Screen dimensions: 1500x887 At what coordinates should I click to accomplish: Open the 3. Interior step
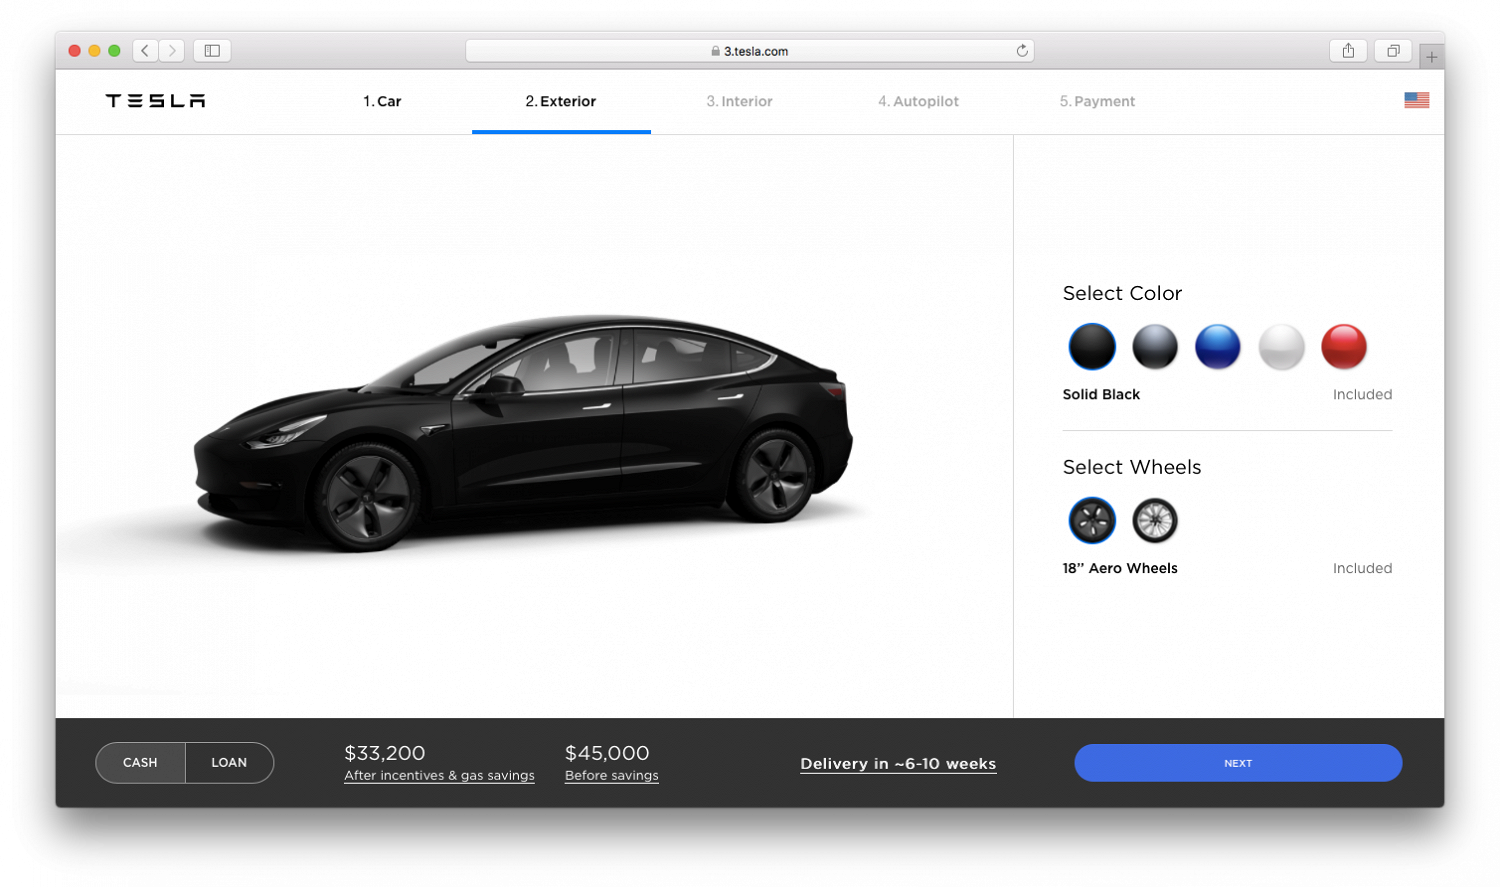pyautogui.click(x=739, y=102)
